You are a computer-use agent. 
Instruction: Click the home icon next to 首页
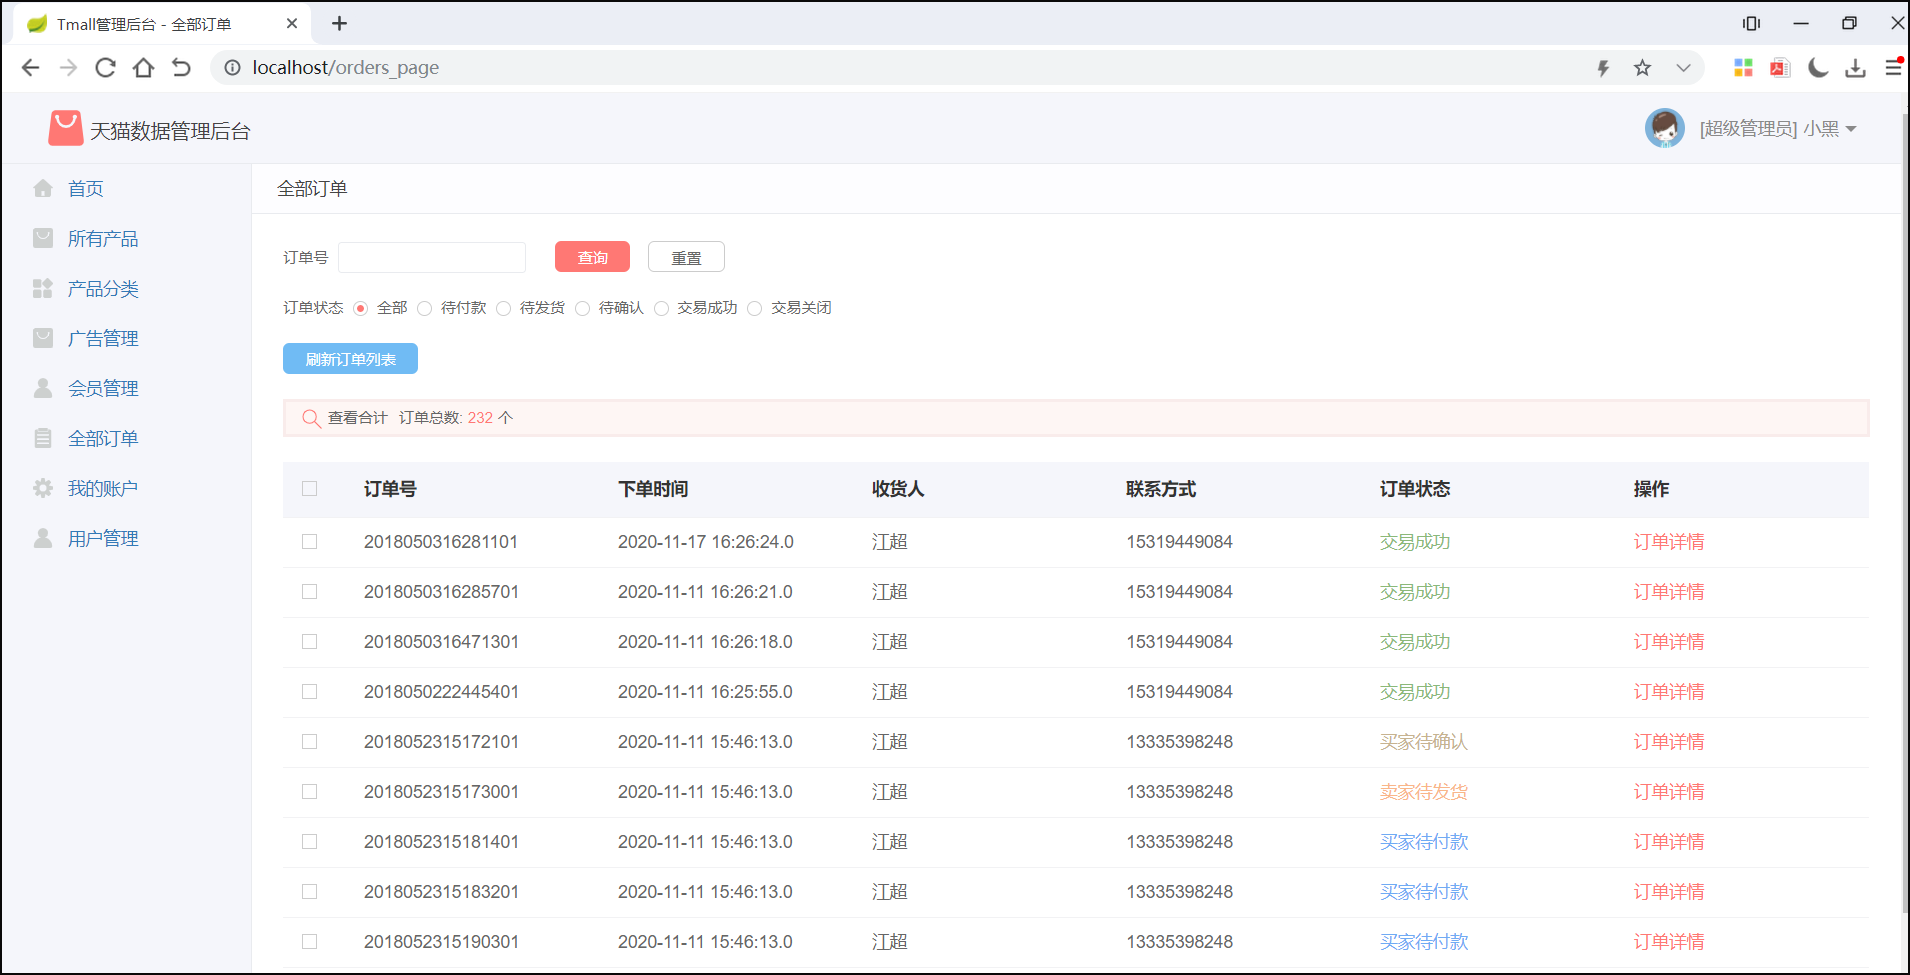click(43, 188)
